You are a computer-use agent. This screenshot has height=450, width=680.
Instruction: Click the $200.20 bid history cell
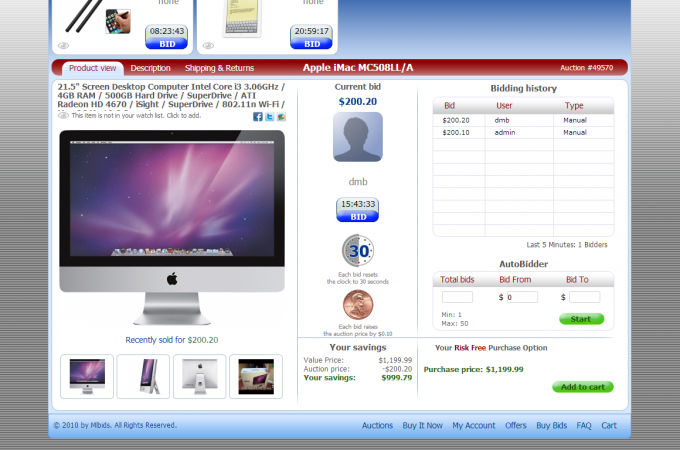click(456, 120)
